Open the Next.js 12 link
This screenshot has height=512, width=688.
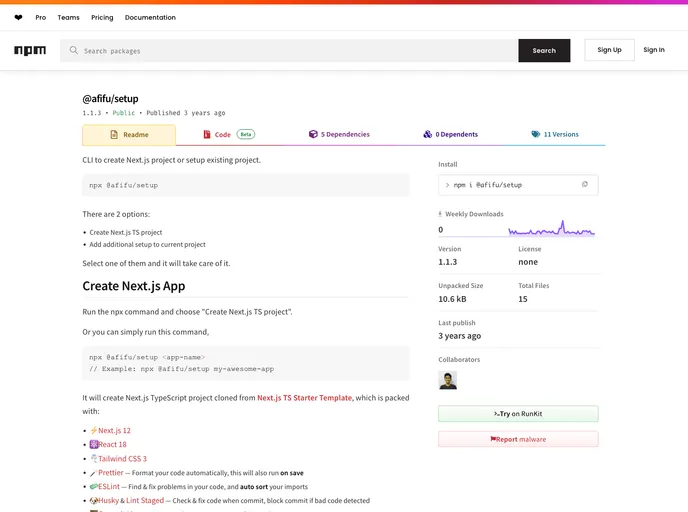(x=115, y=430)
